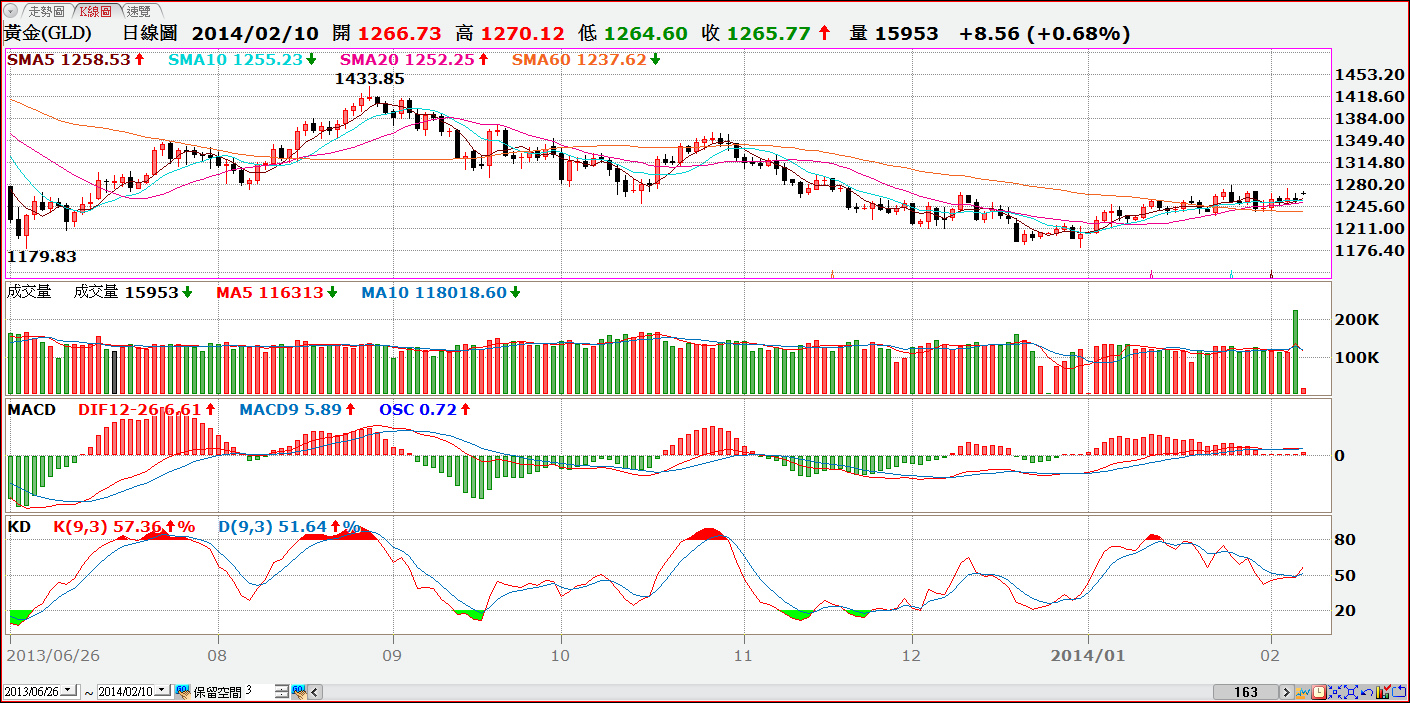Click the scroll-left arrow button
This screenshot has width=1410, height=703.
pos(315,691)
